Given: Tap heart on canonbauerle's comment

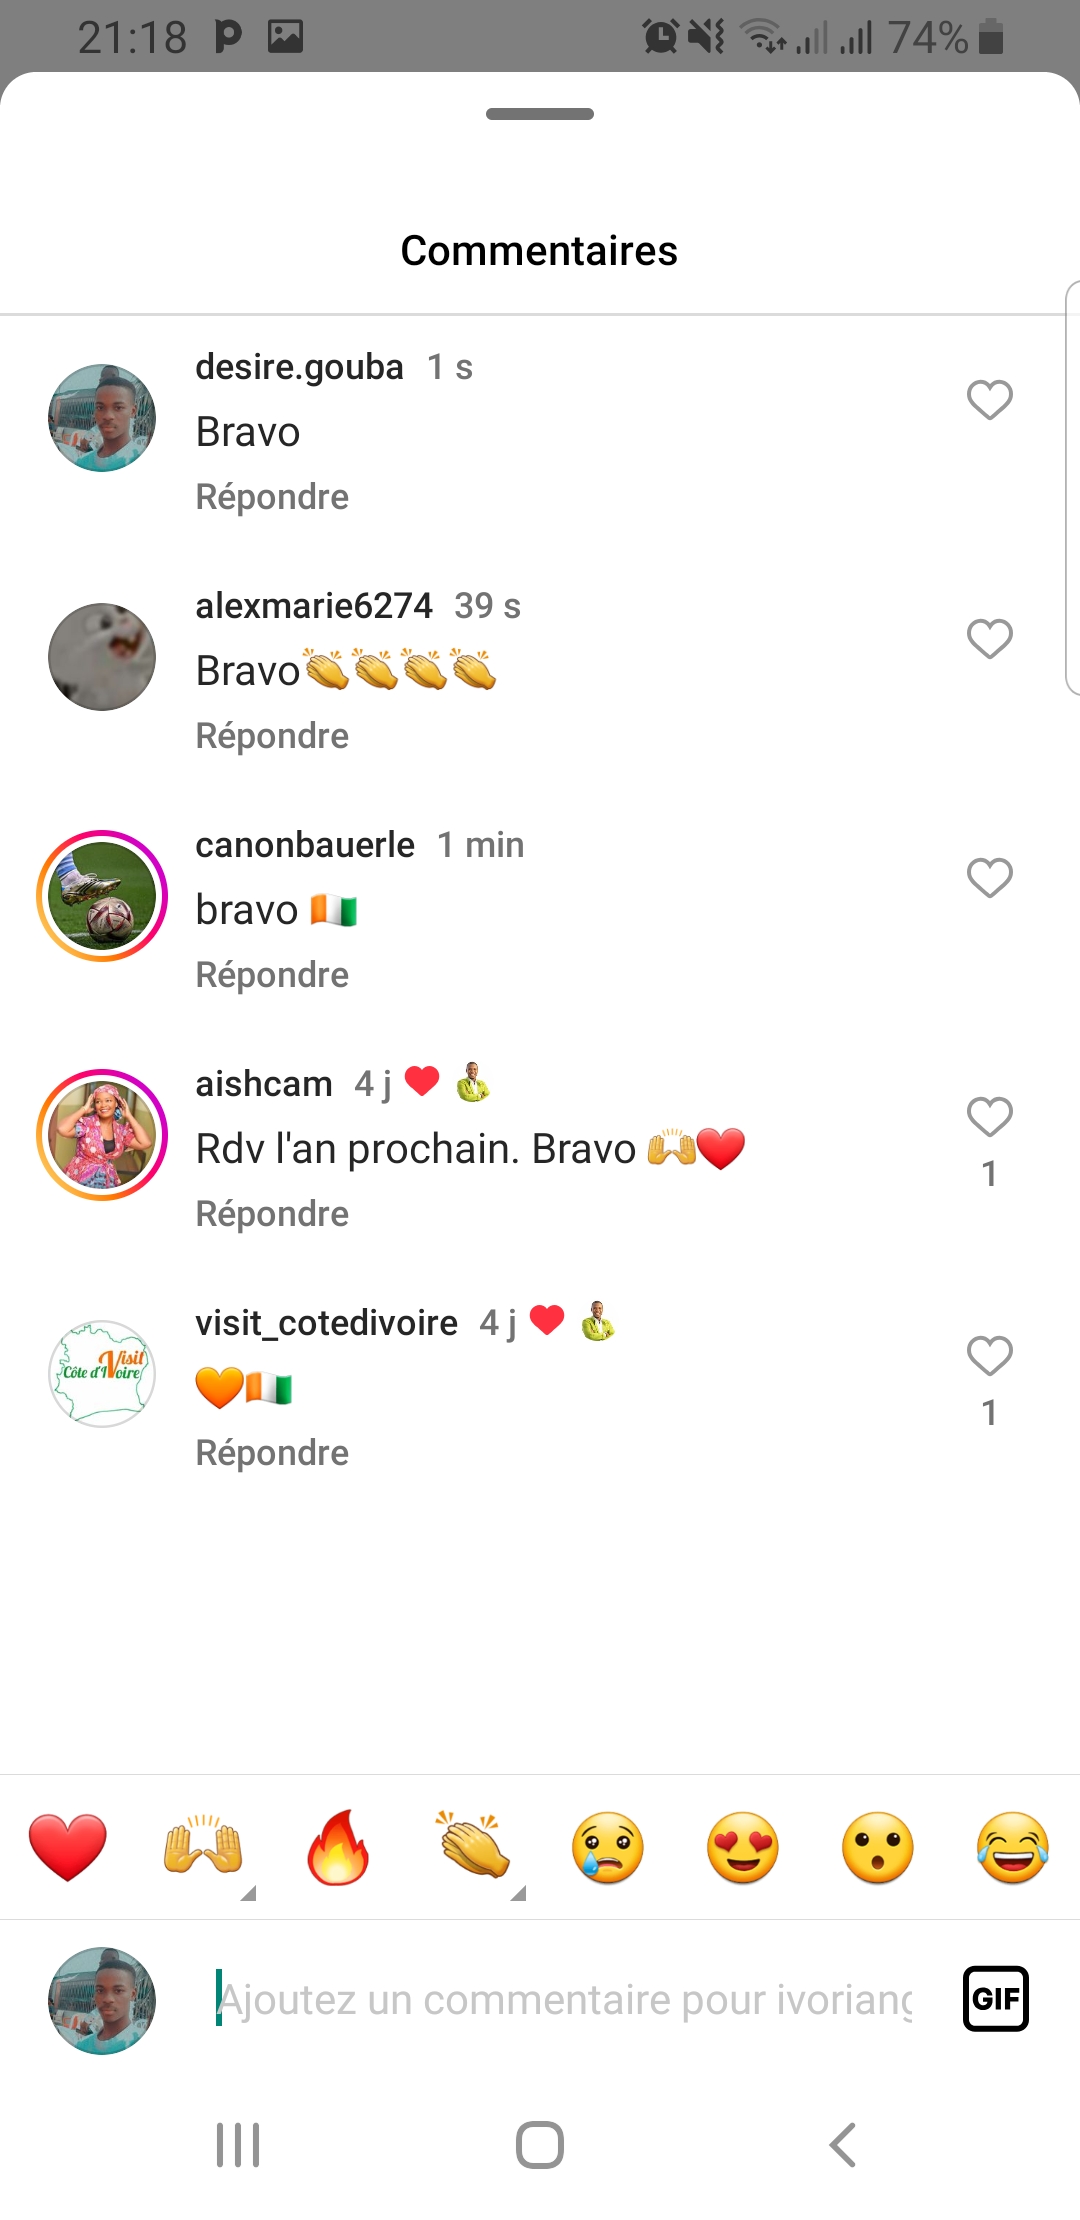Looking at the screenshot, I should 989,878.
